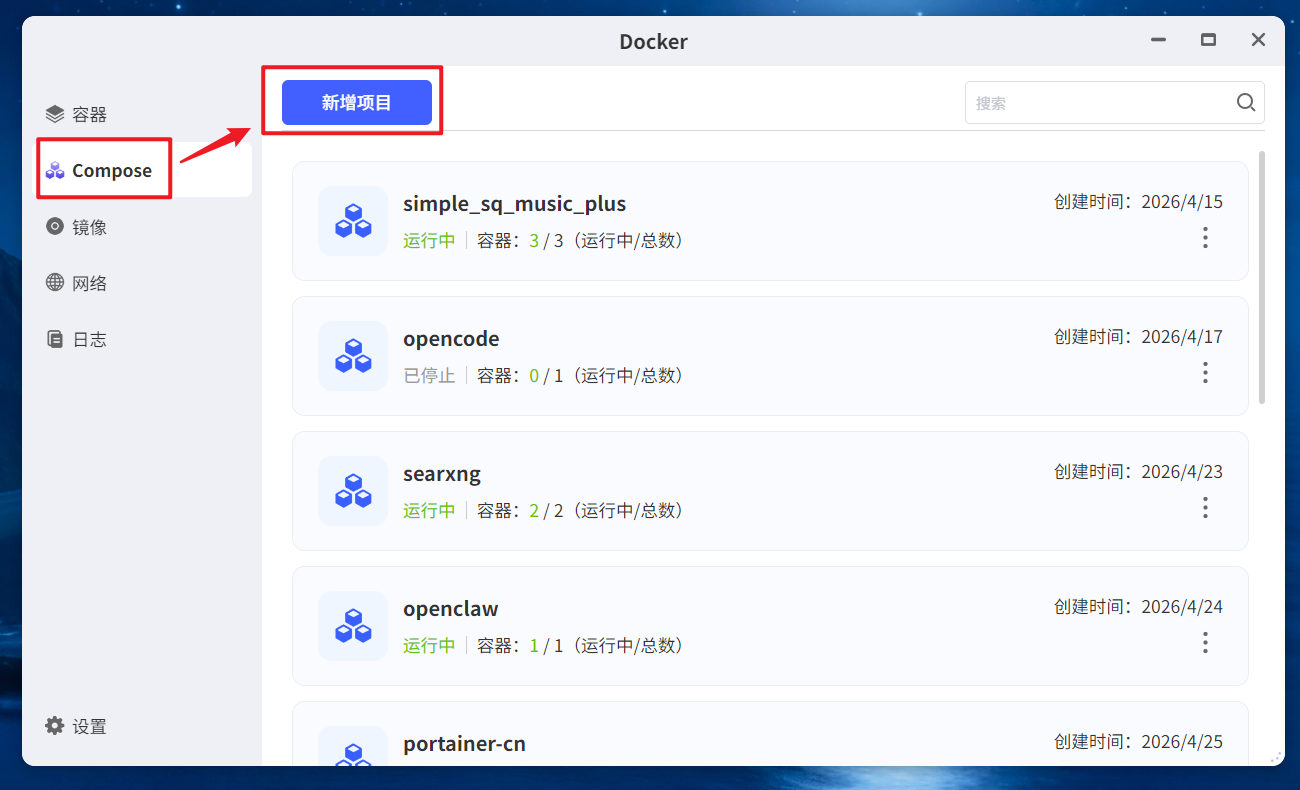The height and width of the screenshot is (790, 1300).
Task: Open the 网络 (Network) section
Action: point(142,283)
